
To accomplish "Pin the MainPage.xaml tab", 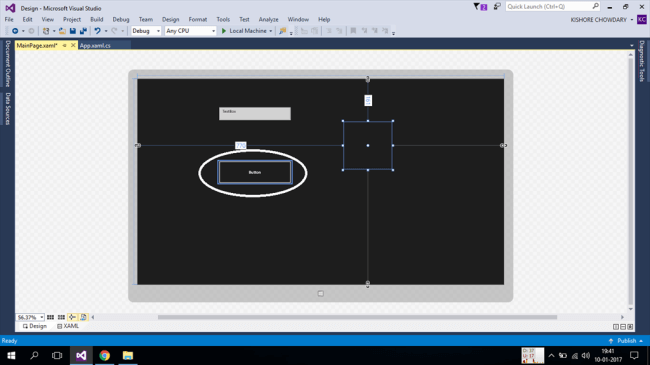I will point(65,45).
